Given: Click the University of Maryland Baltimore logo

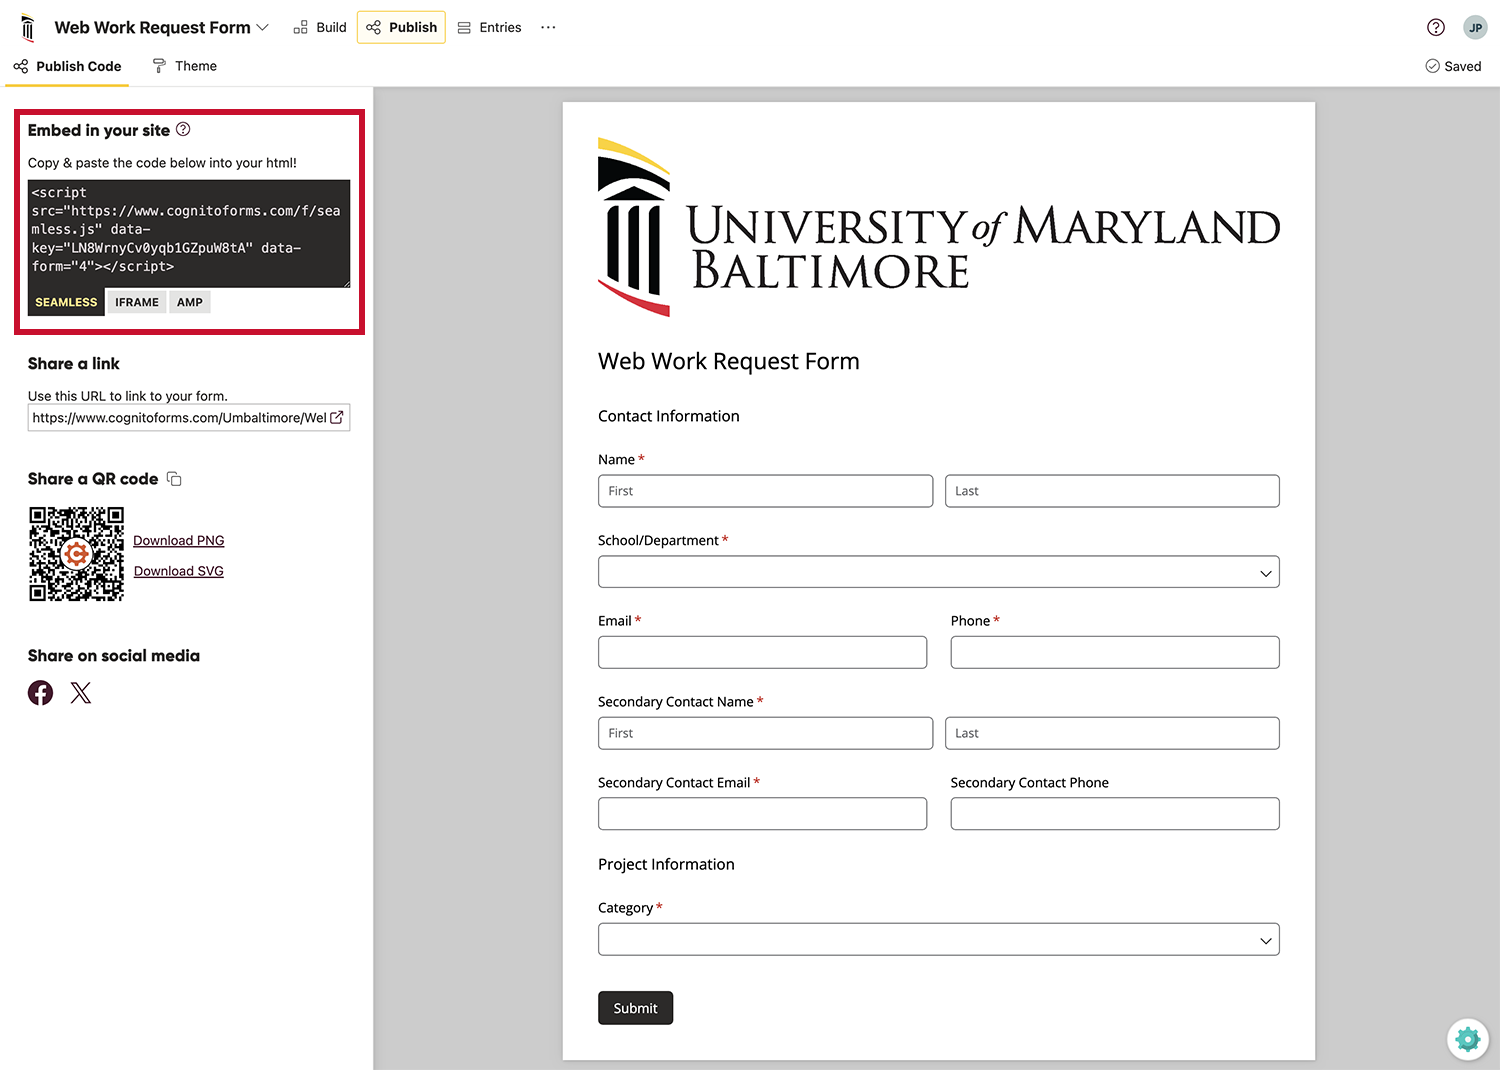Looking at the screenshot, I should click(938, 227).
